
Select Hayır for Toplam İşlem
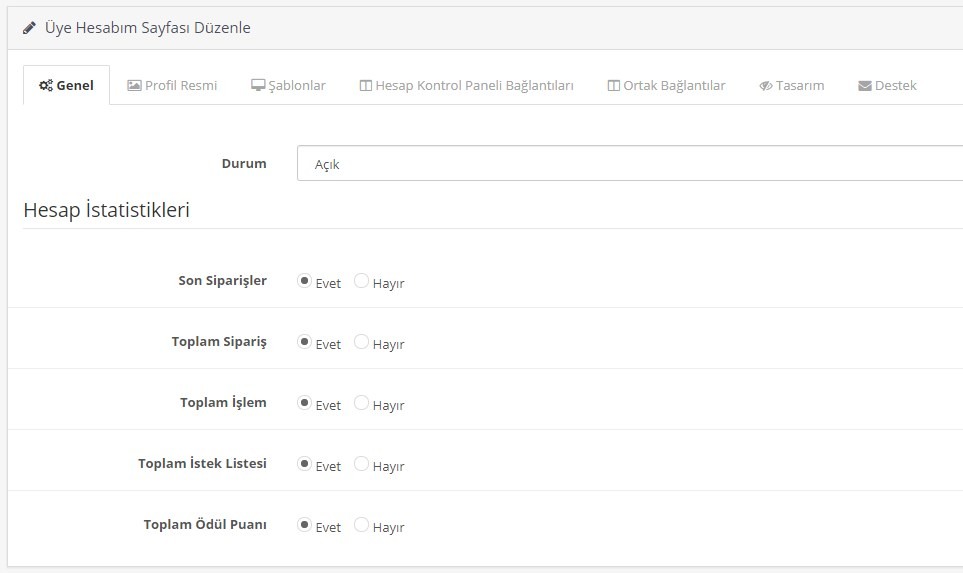[361, 402]
